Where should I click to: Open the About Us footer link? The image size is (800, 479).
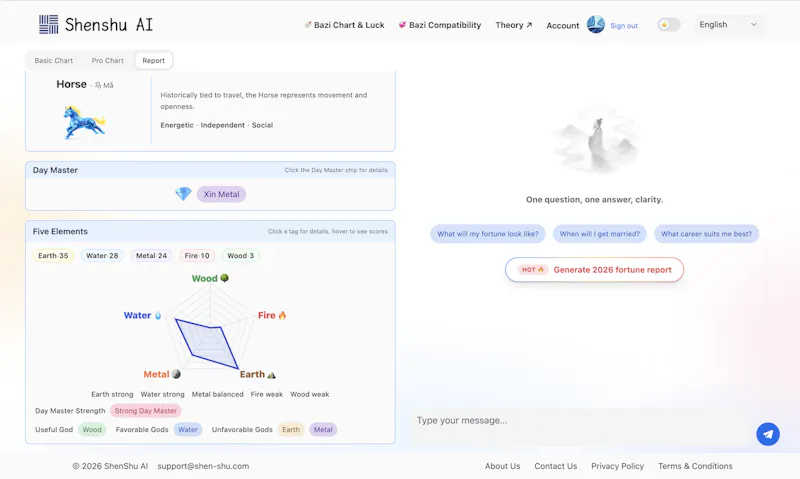coord(502,466)
